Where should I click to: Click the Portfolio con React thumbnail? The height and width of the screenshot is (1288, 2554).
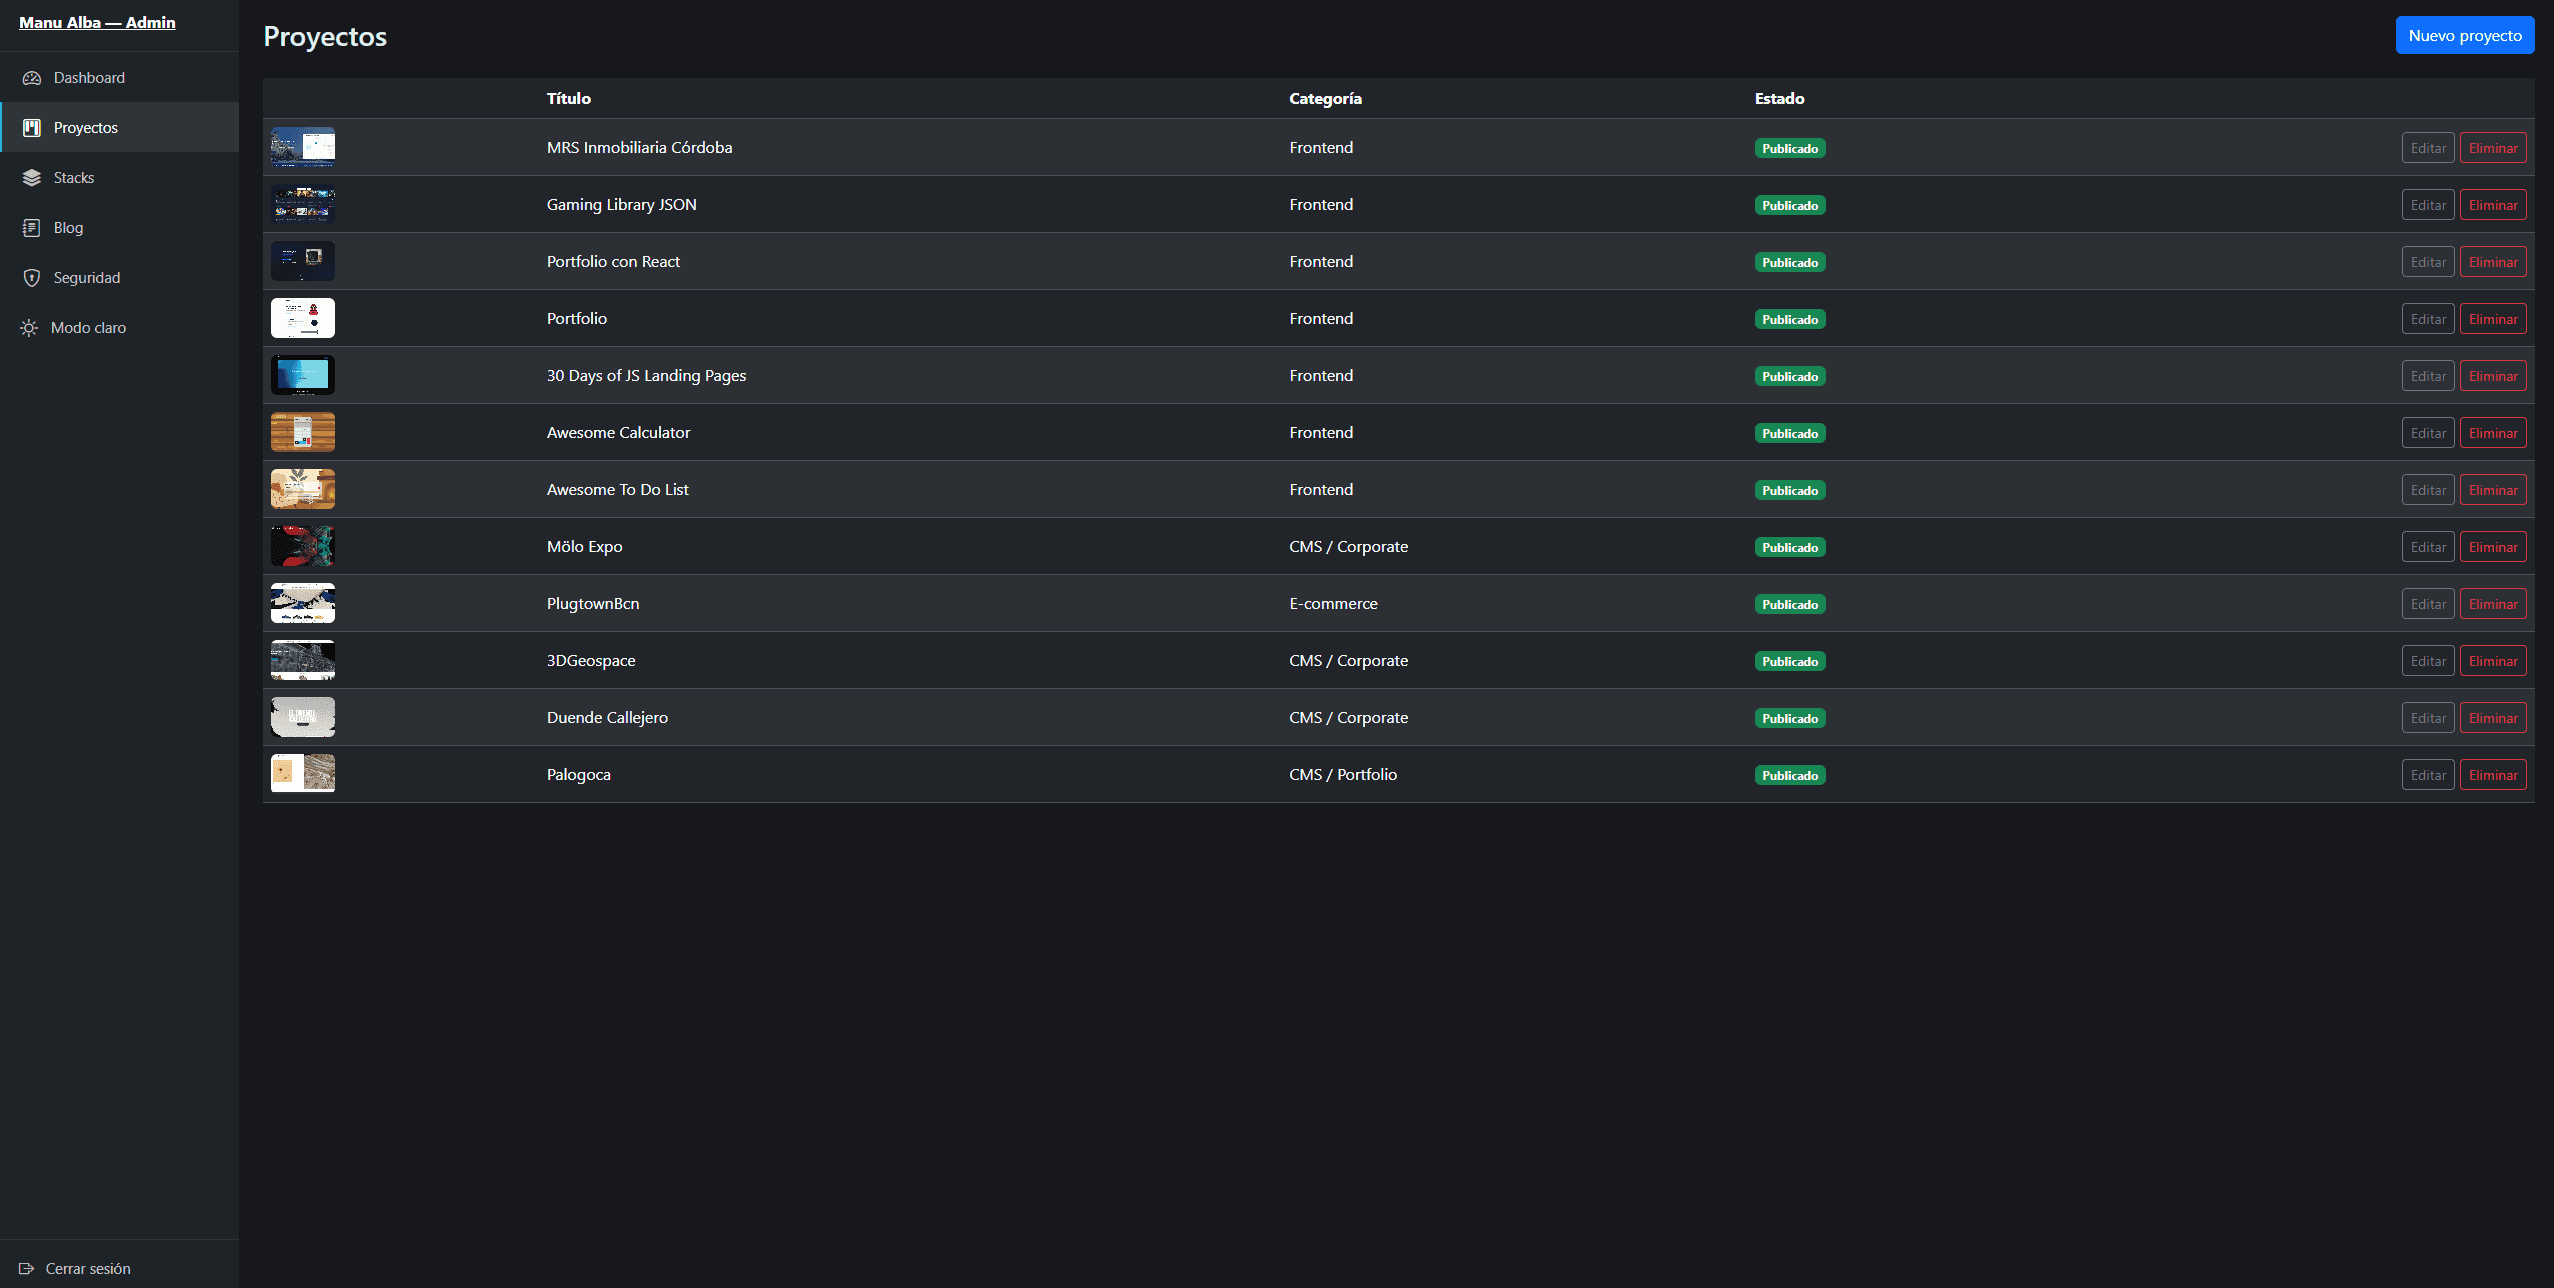303,261
